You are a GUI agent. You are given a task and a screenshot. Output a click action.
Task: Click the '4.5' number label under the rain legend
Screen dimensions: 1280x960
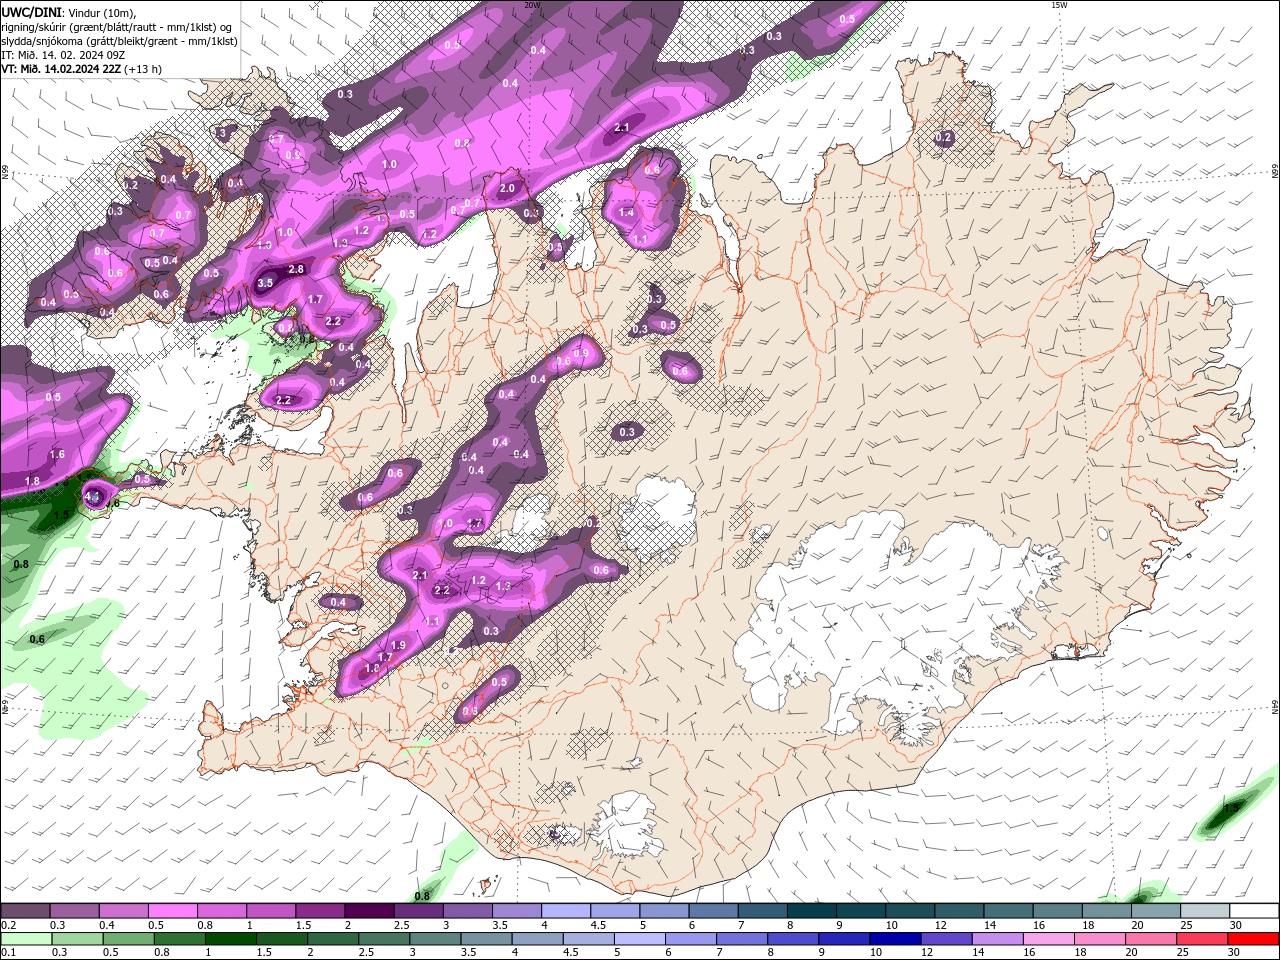(x=570, y=953)
